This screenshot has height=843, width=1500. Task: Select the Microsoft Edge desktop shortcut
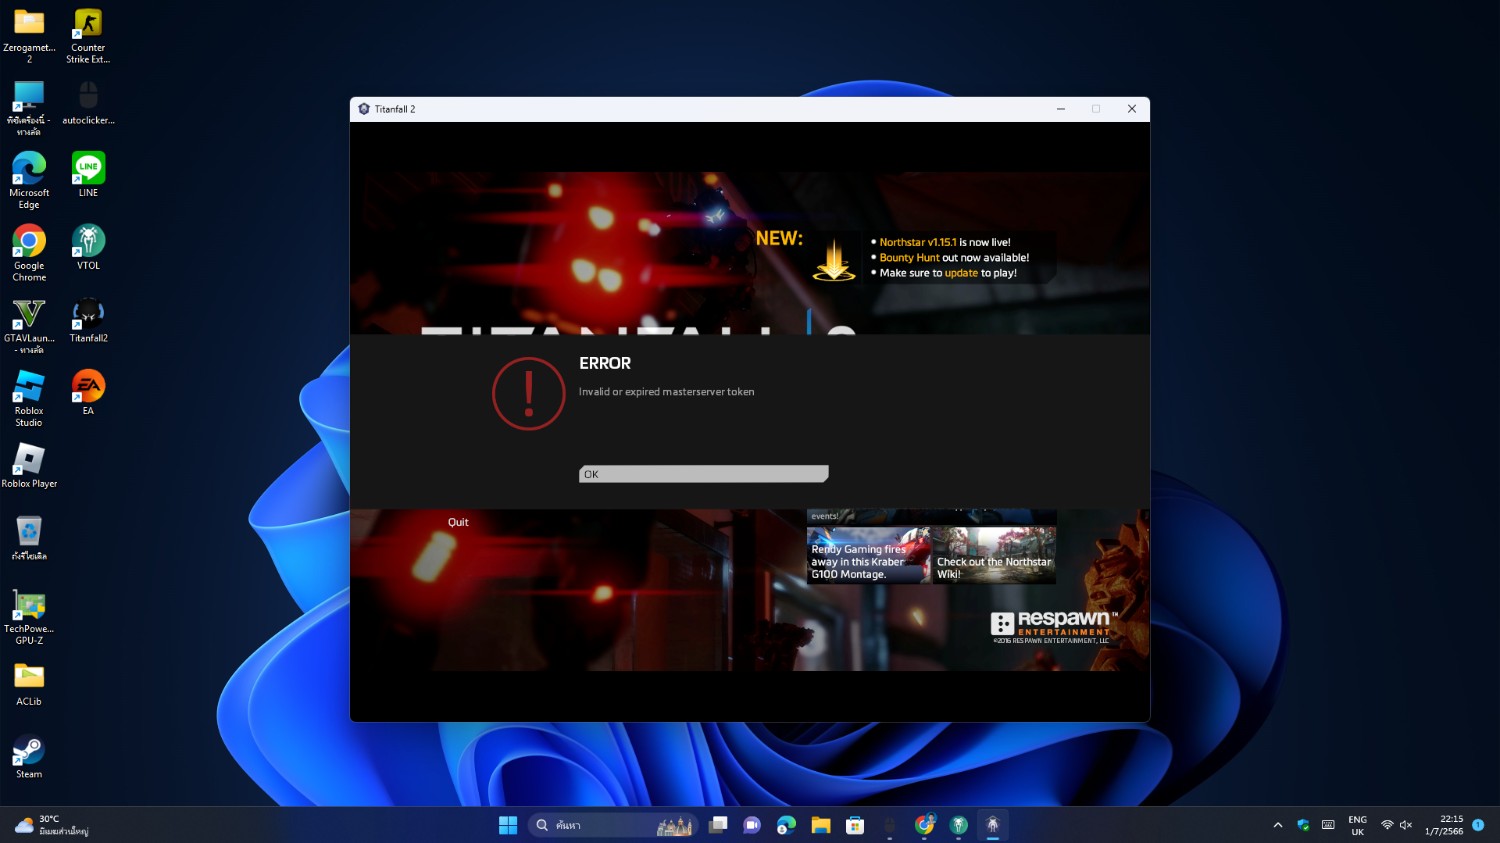(x=29, y=181)
